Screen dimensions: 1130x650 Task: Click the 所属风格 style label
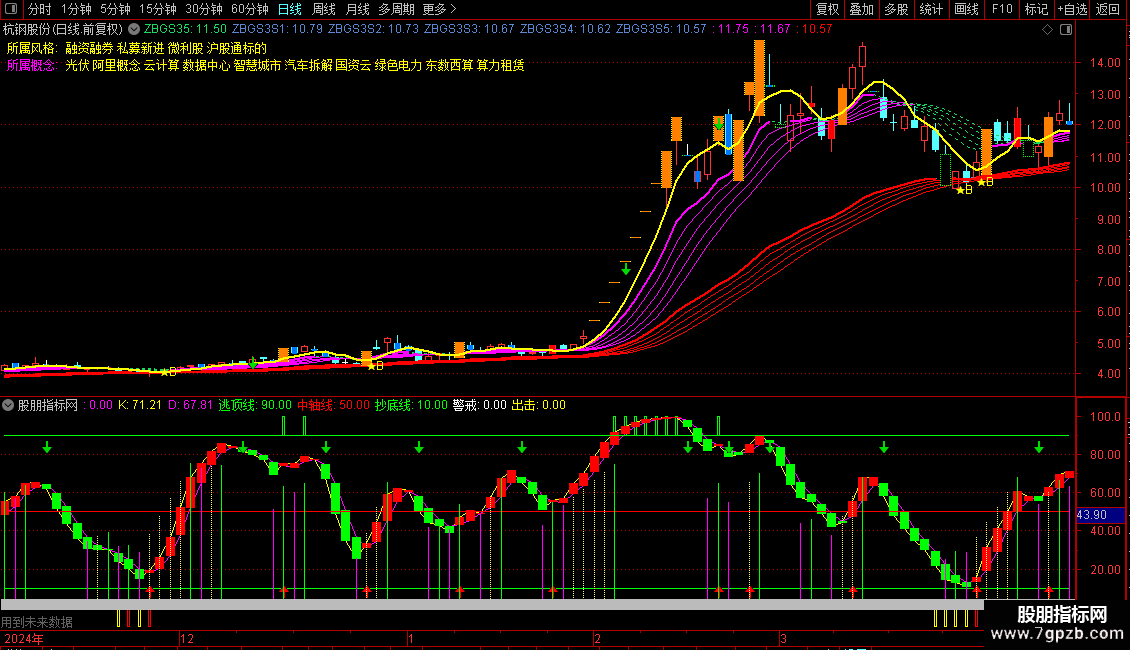click(x=32, y=48)
